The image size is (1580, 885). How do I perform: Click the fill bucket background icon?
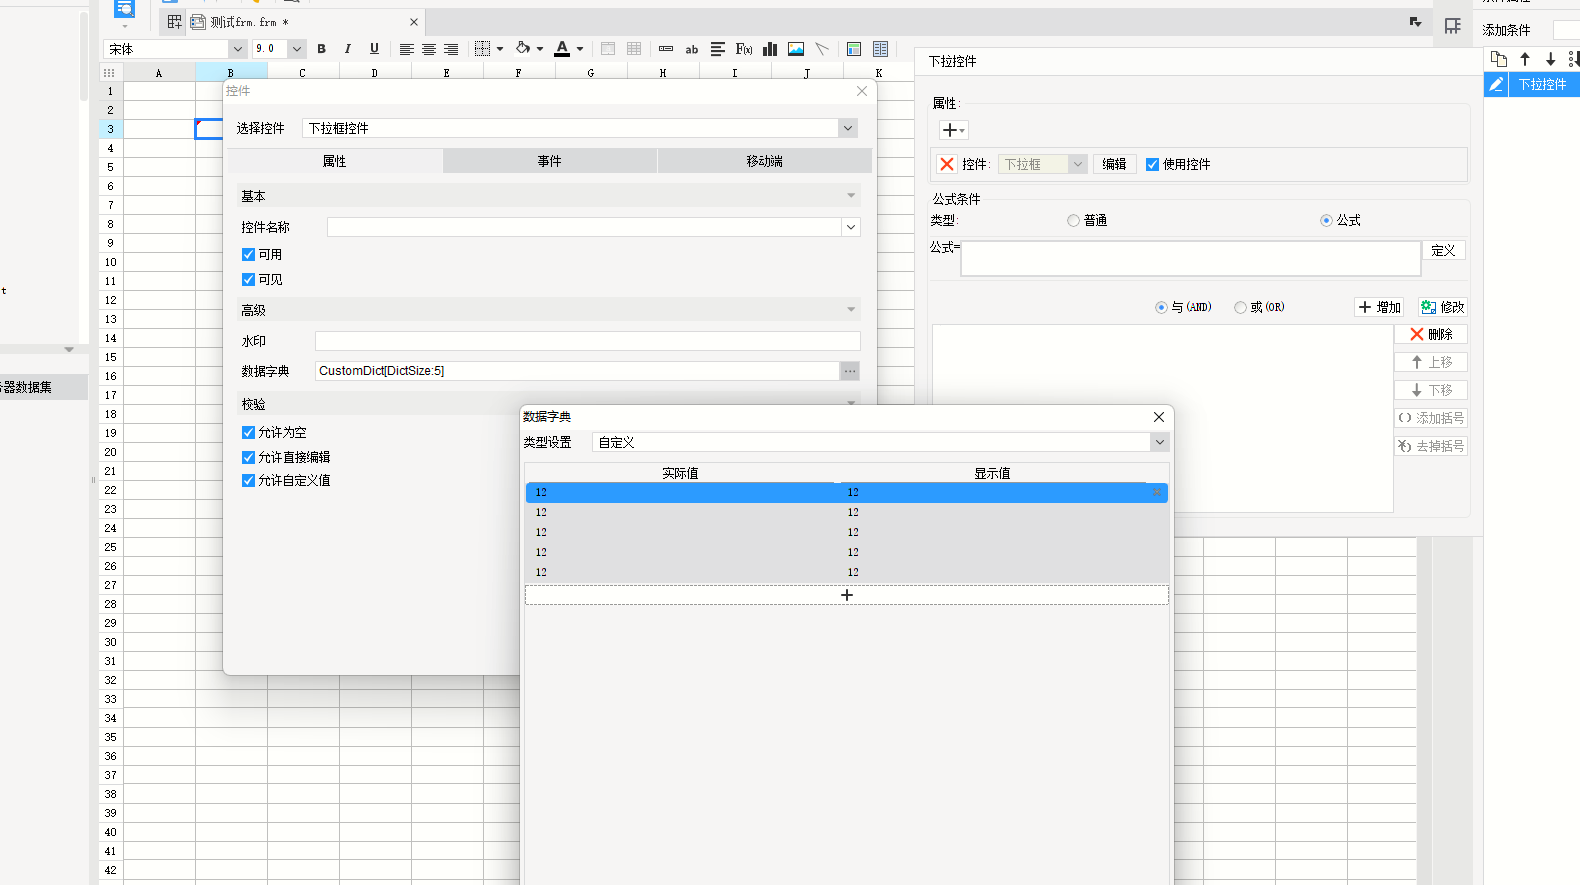[523, 49]
